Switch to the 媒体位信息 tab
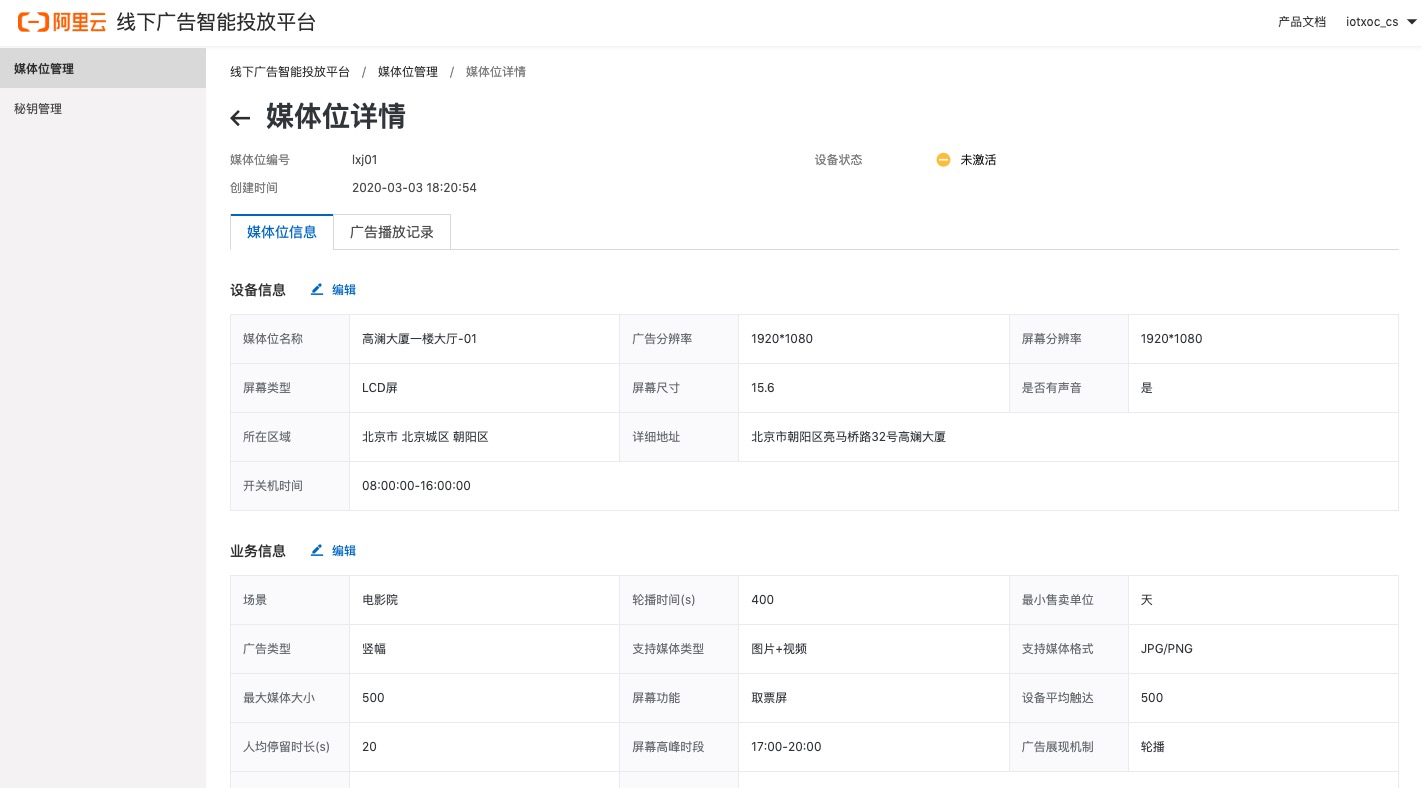The image size is (1422, 788). point(282,232)
